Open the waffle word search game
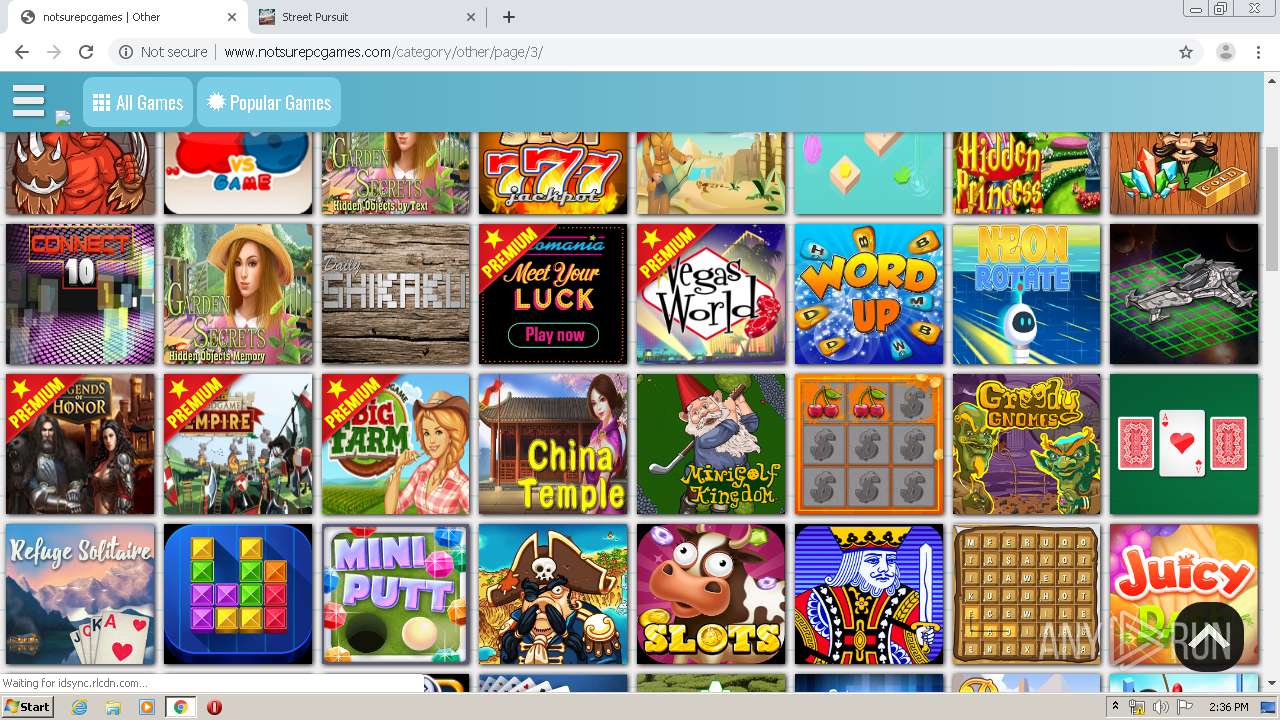This screenshot has width=1280, height=720. 1027,594
